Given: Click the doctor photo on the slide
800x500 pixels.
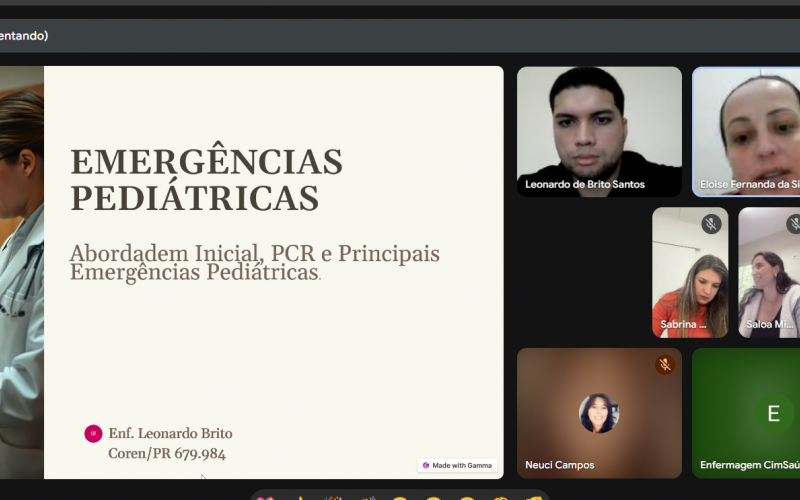Looking at the screenshot, I should (x=21, y=270).
